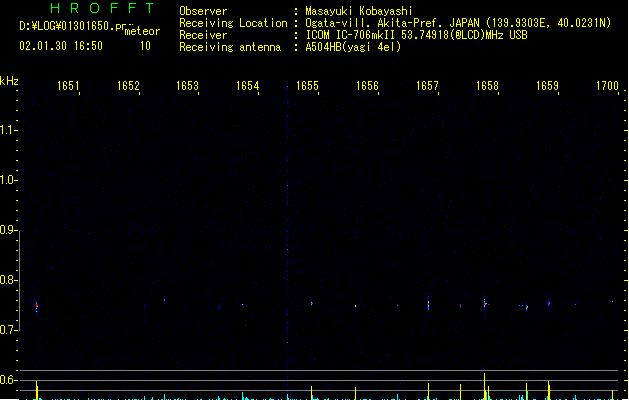
Task: Click the meteor echo directly below the 1659 label
Action: pyautogui.click(x=549, y=304)
